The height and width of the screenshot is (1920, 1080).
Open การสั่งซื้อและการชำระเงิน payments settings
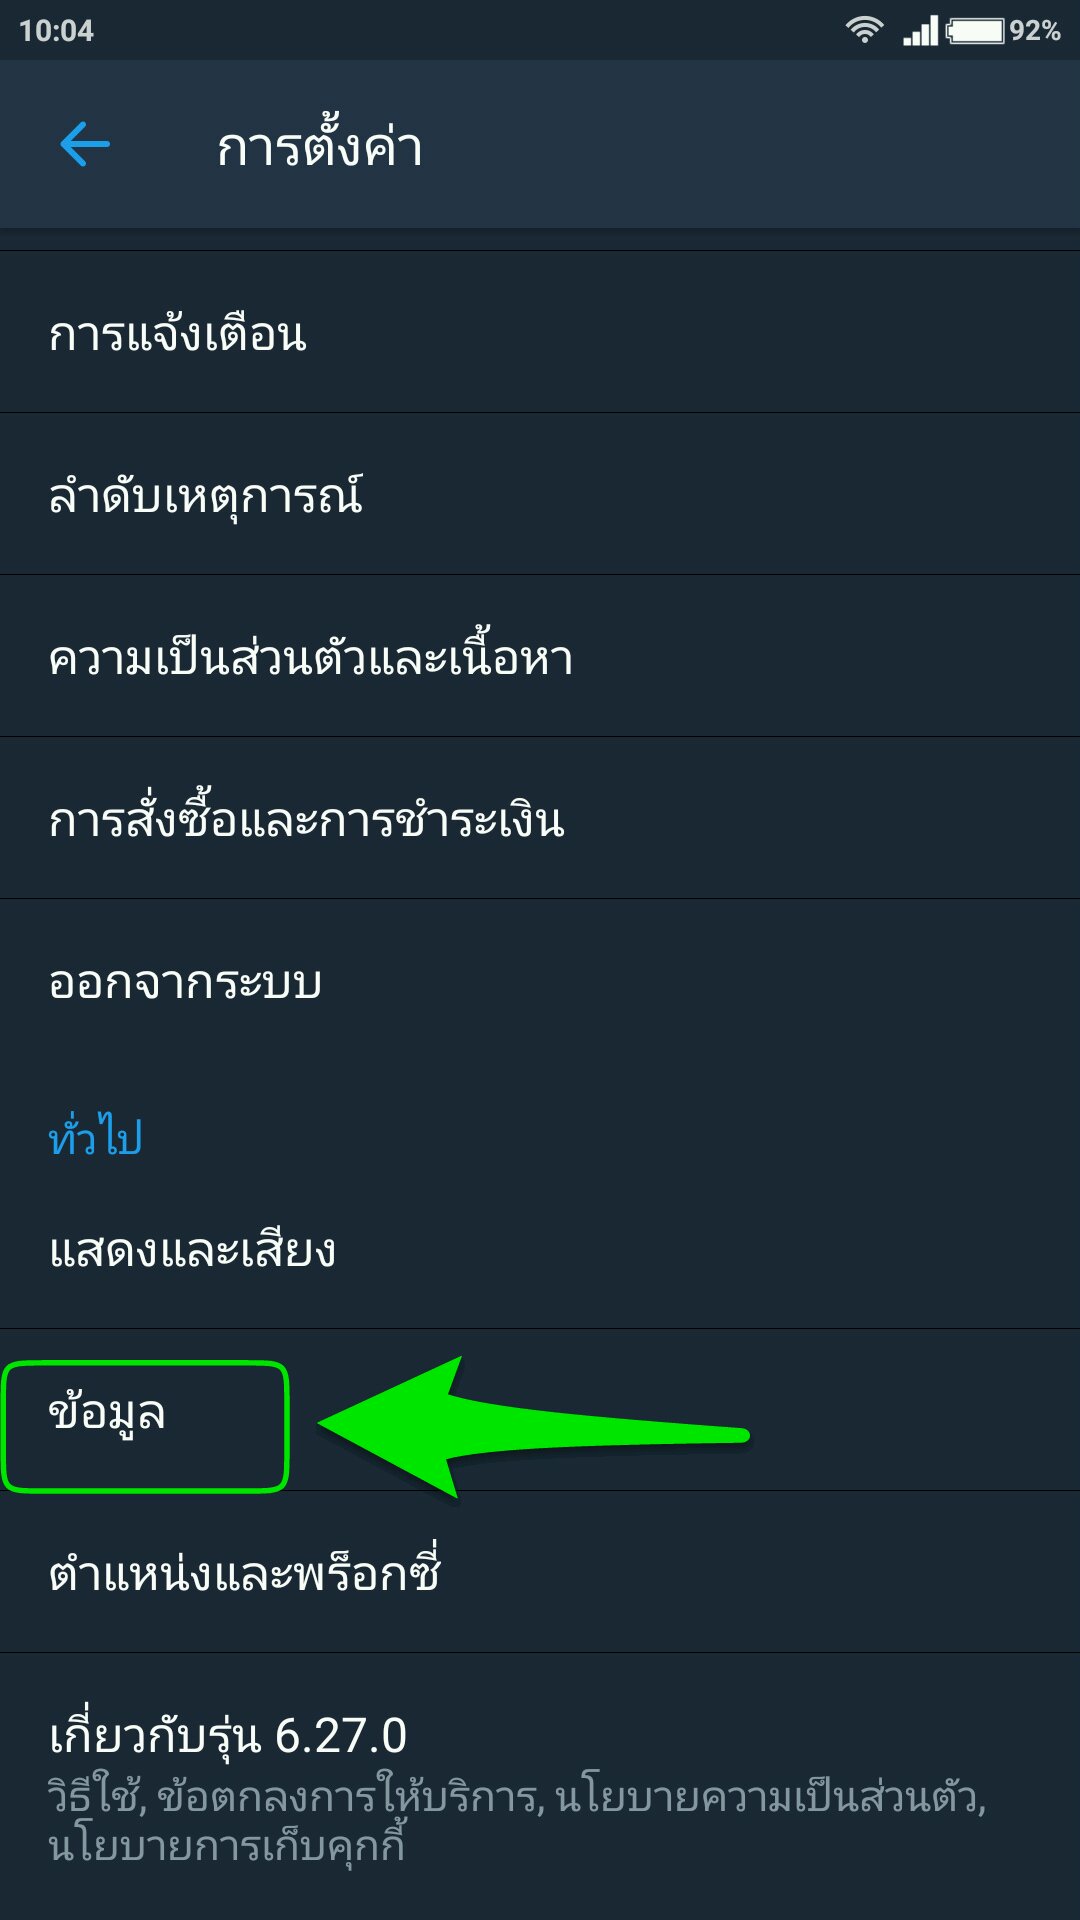click(x=540, y=818)
